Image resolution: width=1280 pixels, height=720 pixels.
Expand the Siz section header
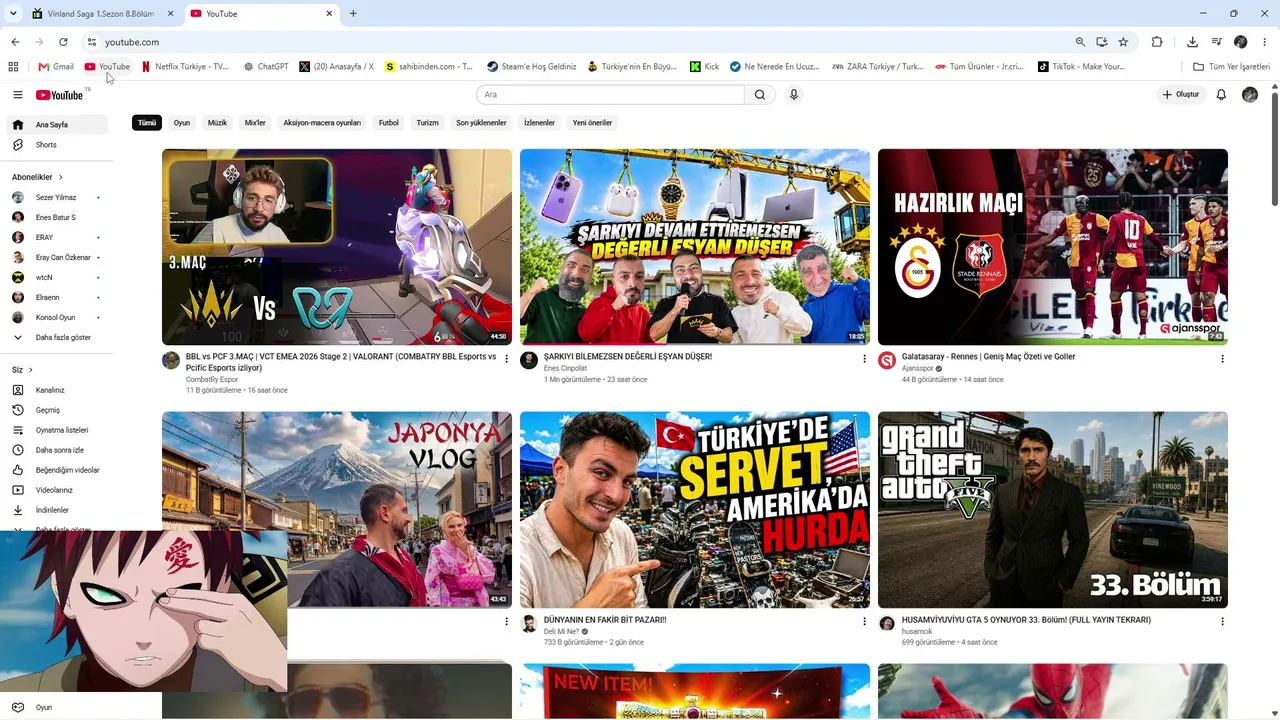coord(22,370)
